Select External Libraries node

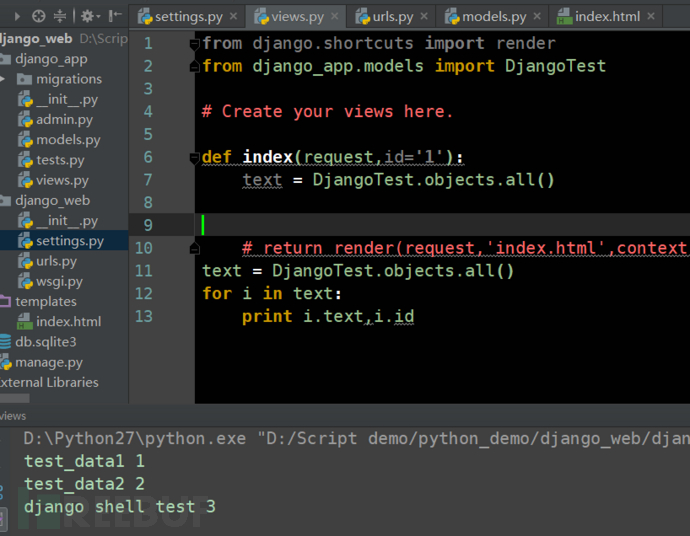pos(49,383)
